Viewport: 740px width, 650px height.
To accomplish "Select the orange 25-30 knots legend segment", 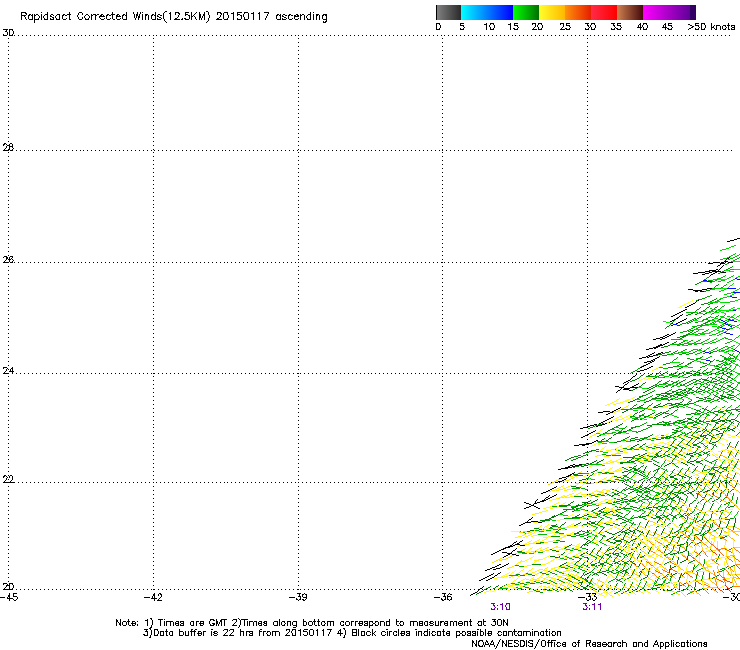I will (578, 12).
